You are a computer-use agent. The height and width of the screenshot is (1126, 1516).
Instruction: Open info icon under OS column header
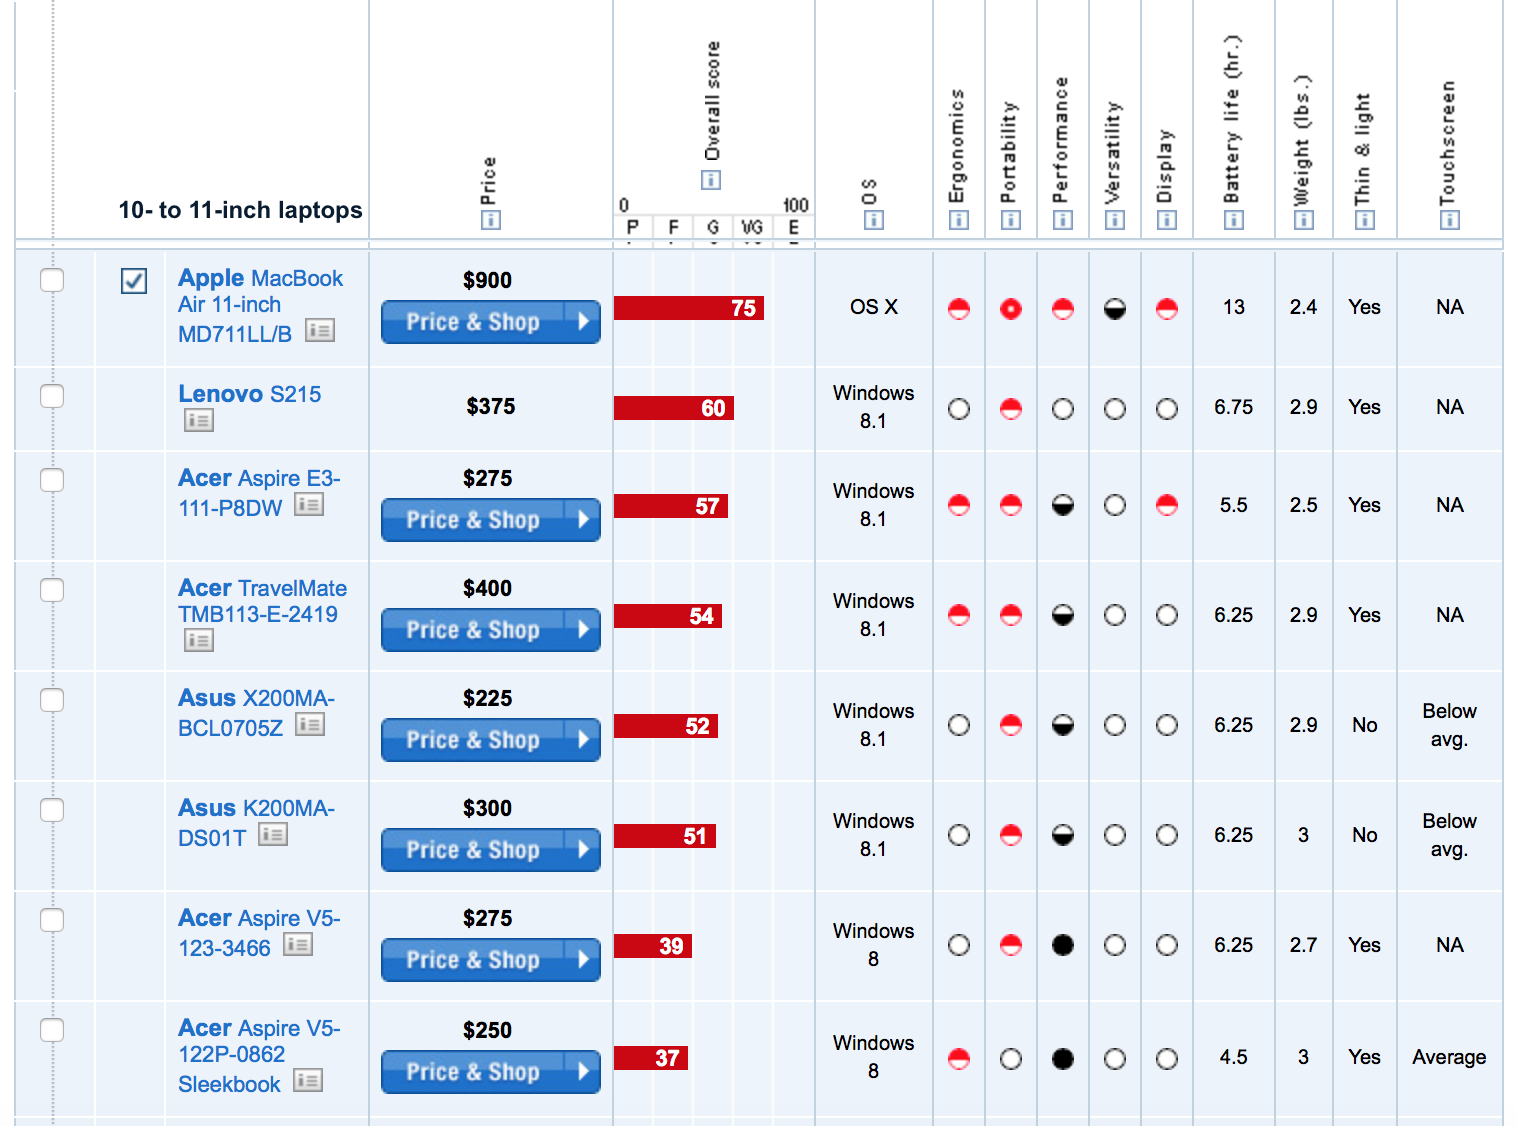tap(874, 220)
